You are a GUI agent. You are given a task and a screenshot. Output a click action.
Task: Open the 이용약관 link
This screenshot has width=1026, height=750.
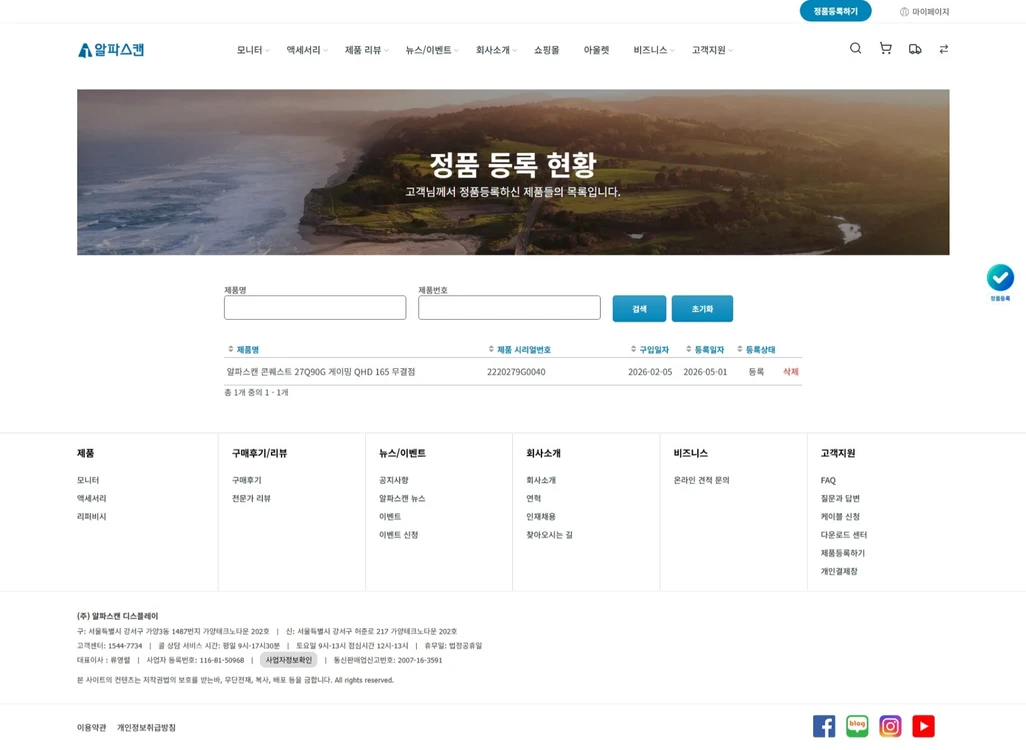tap(92, 728)
